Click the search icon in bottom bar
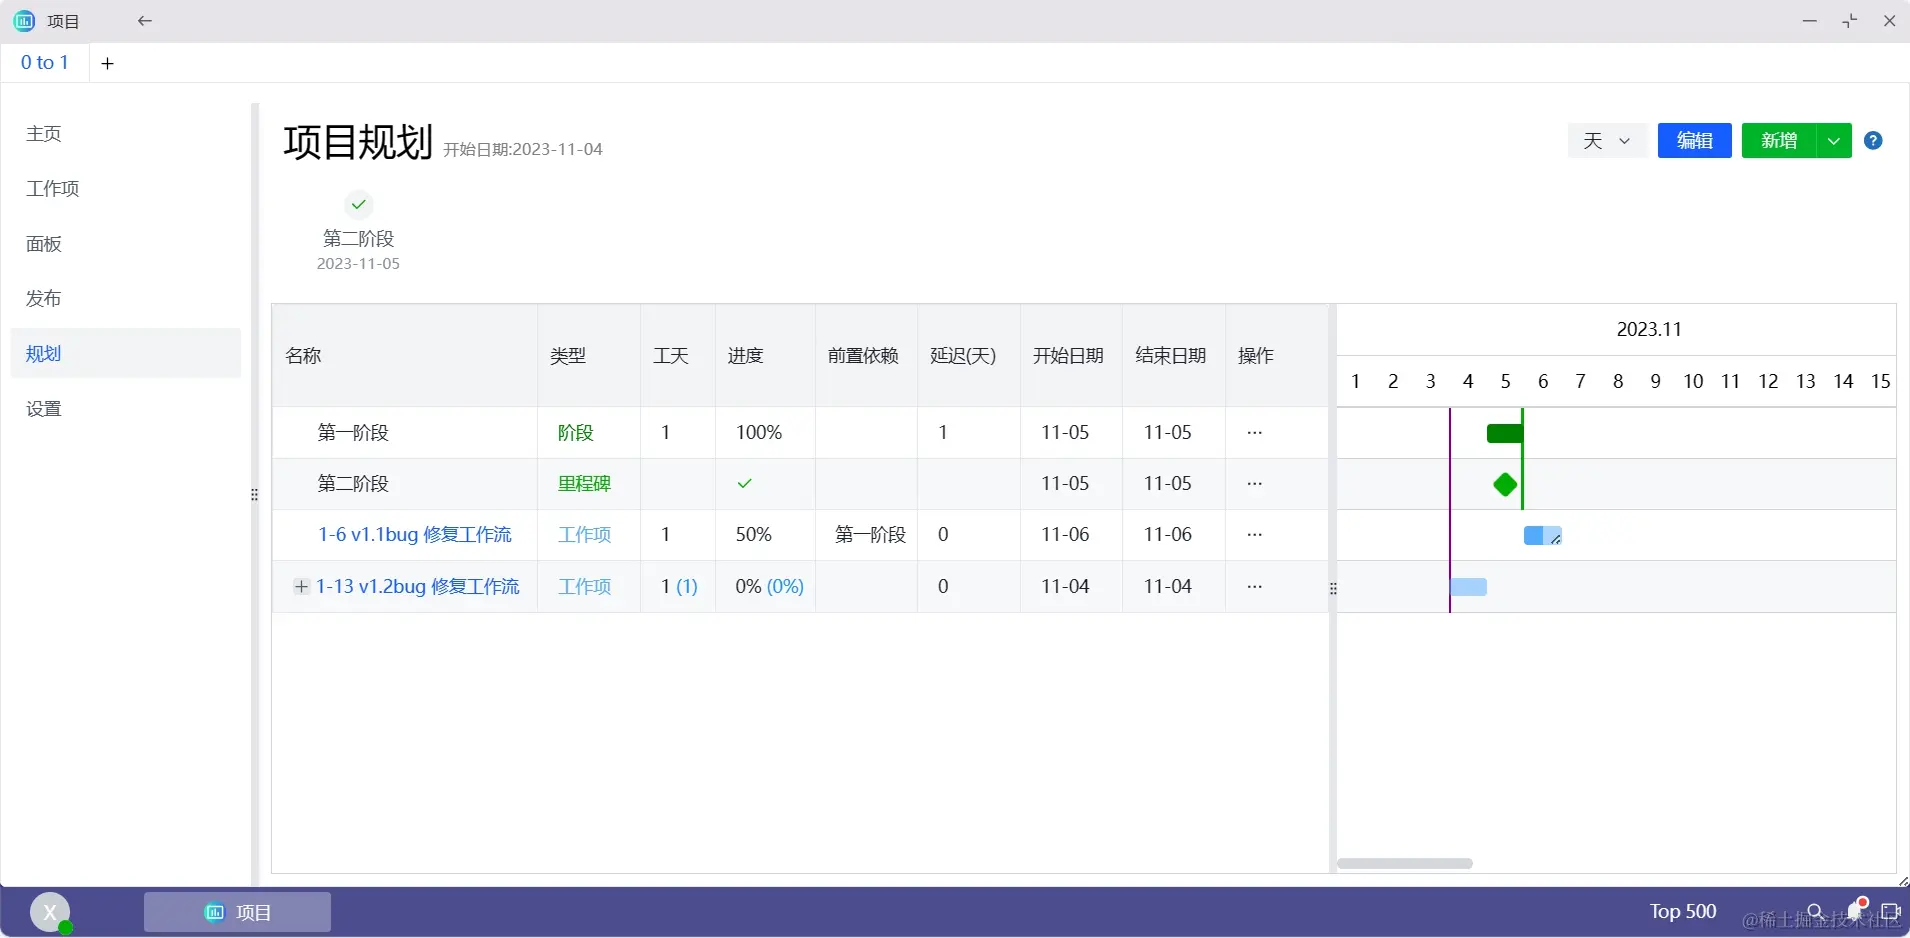The width and height of the screenshot is (1910, 938). 1815,912
